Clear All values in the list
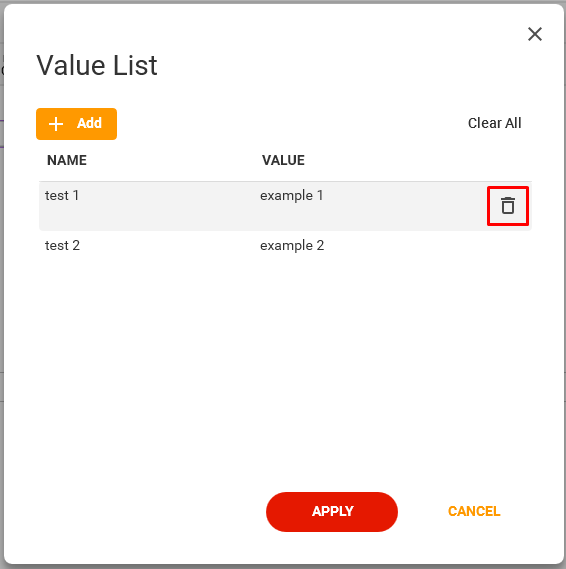 click(494, 123)
